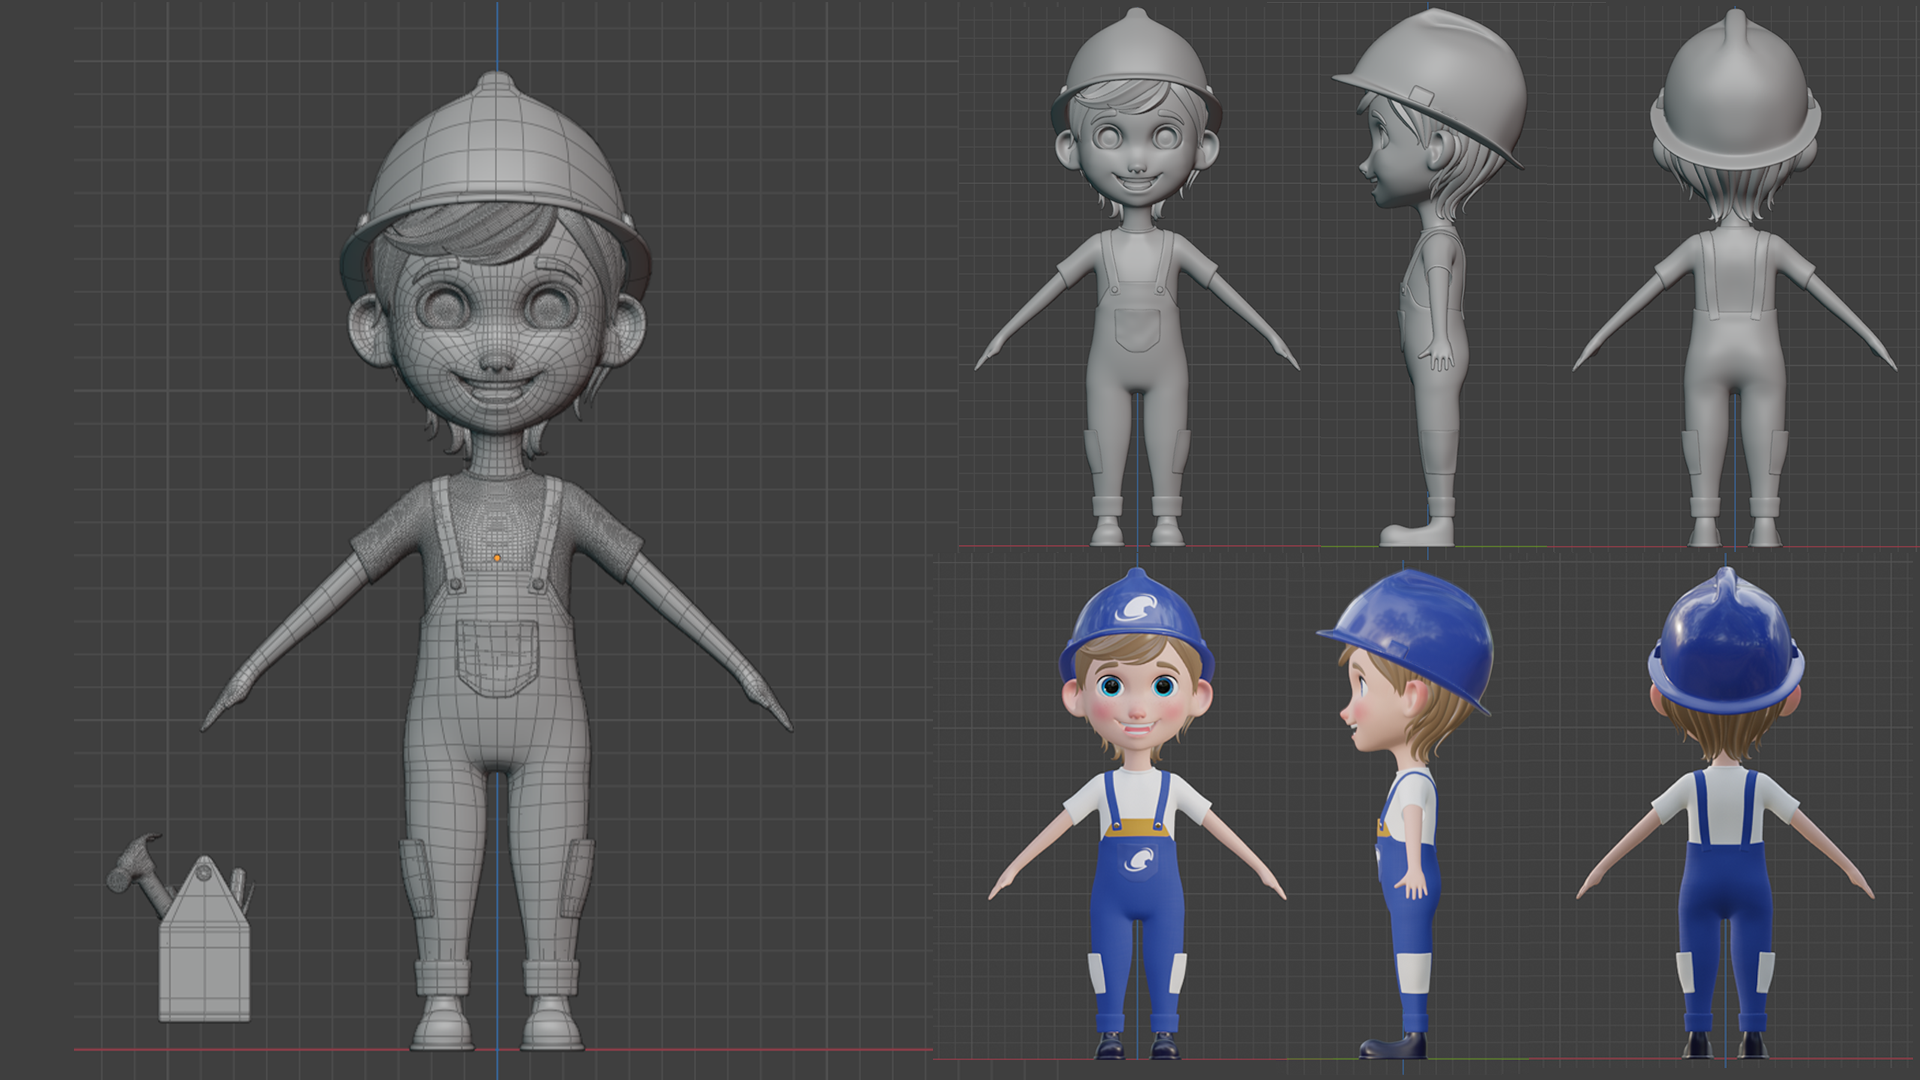Click the wireframe character's smiling mouth
This screenshot has height=1080, width=1920.
point(497,388)
